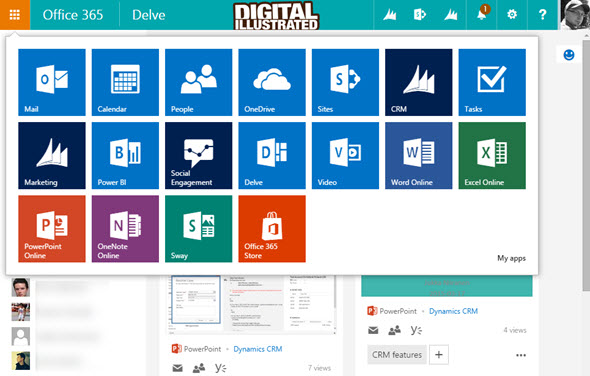
Task: Close the app launcher waffle menu
Action: tap(15, 15)
